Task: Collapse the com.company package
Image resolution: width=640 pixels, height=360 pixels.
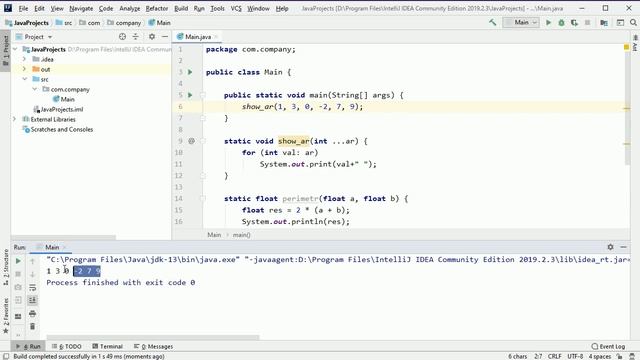Action: coord(35,89)
